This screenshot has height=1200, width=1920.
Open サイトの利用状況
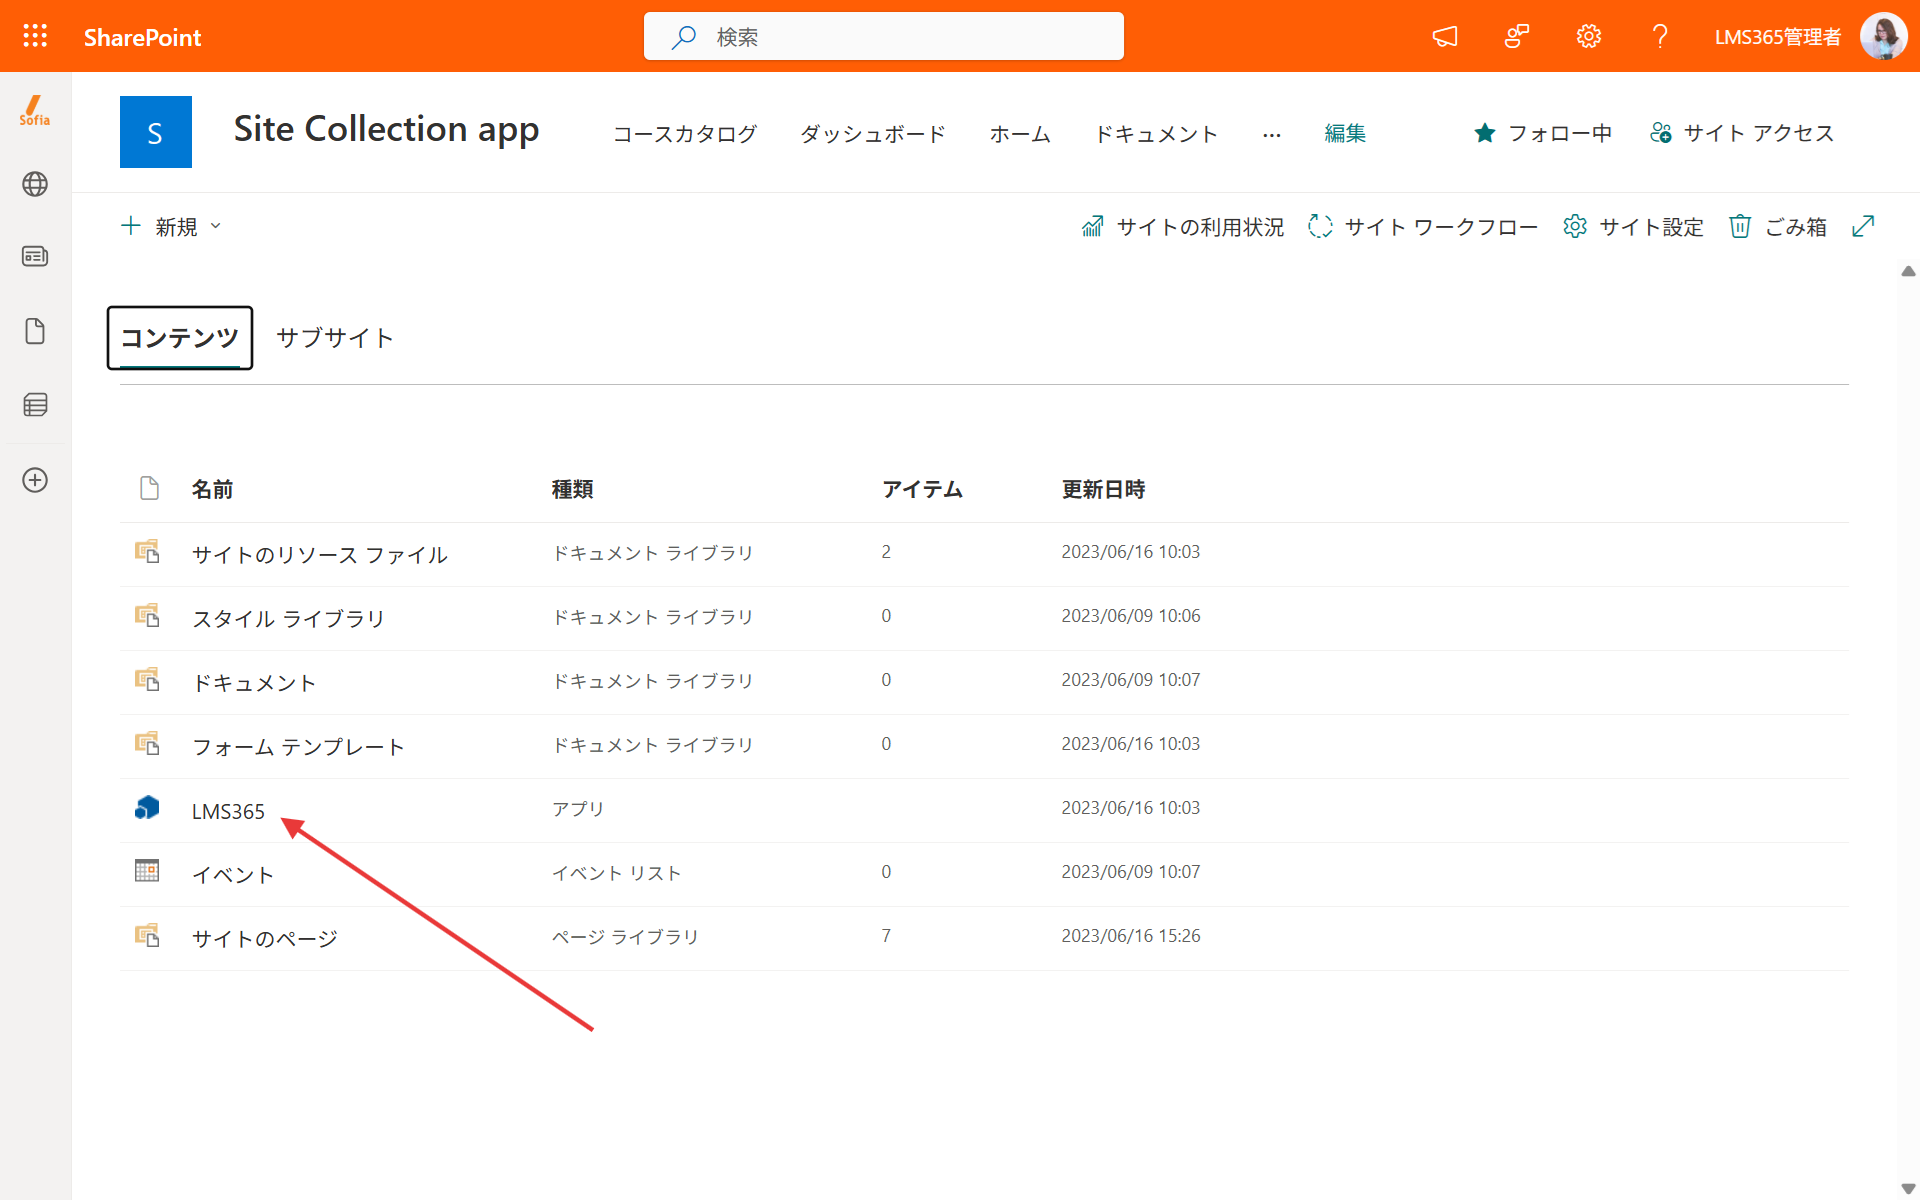click(1183, 227)
